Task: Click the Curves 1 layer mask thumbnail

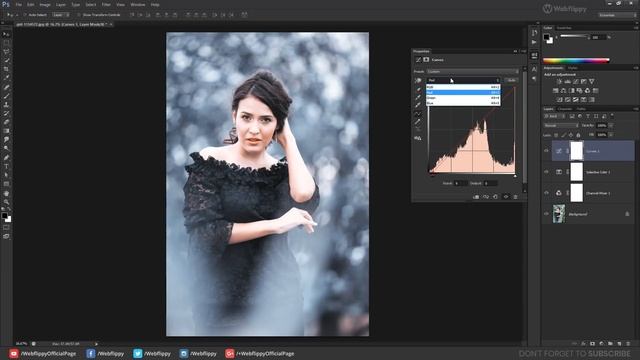Action: point(576,151)
